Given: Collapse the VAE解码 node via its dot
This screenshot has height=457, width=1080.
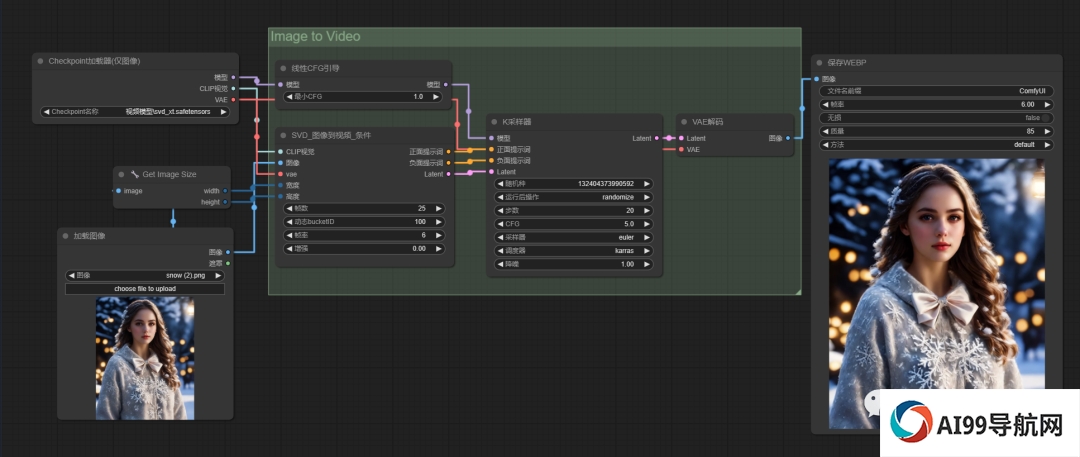Looking at the screenshot, I should tap(684, 121).
